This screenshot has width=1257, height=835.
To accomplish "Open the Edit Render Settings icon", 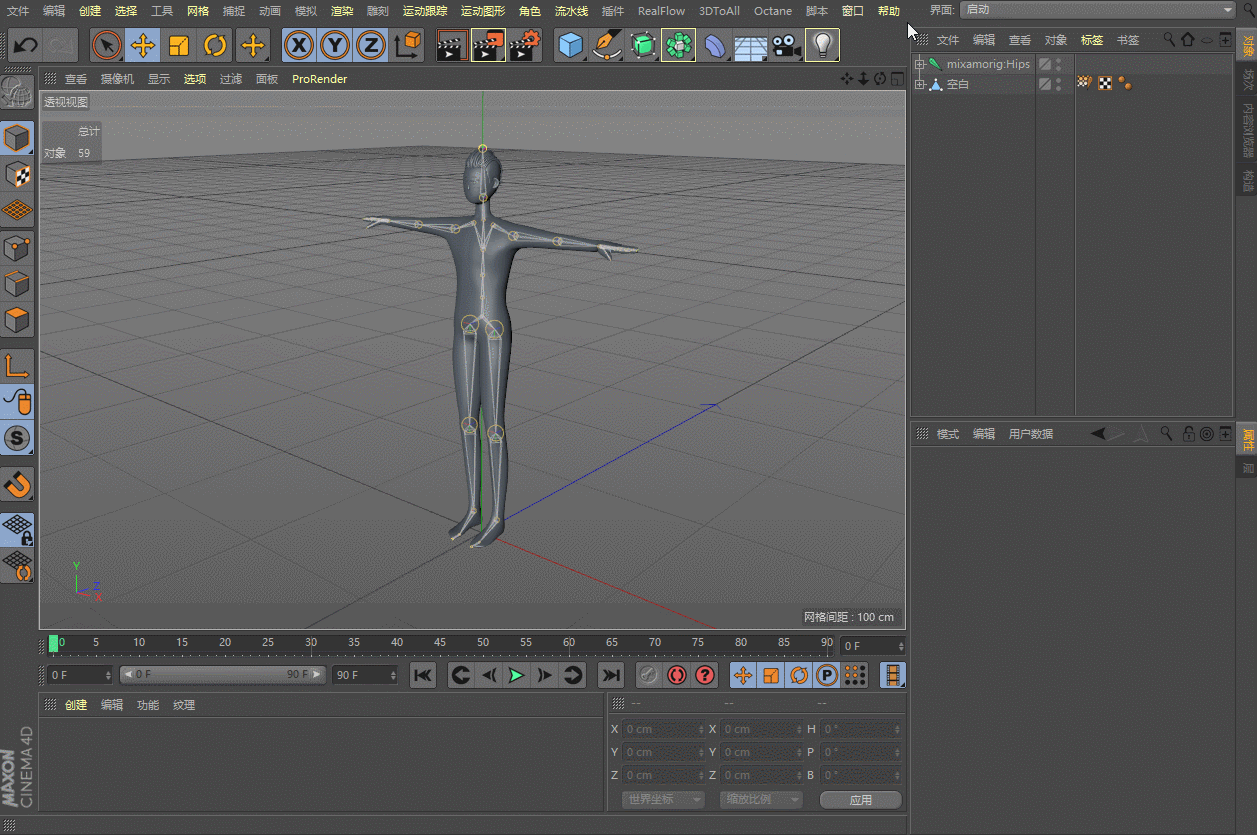I will [525, 46].
